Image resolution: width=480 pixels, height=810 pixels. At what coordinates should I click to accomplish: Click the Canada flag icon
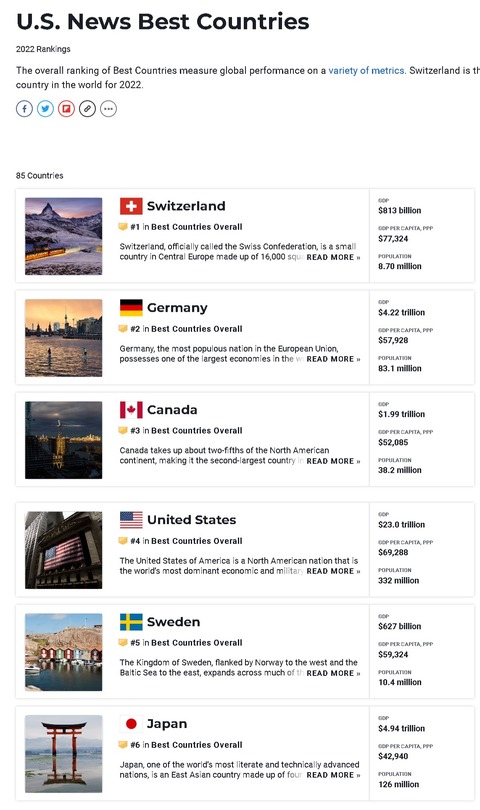tap(131, 410)
